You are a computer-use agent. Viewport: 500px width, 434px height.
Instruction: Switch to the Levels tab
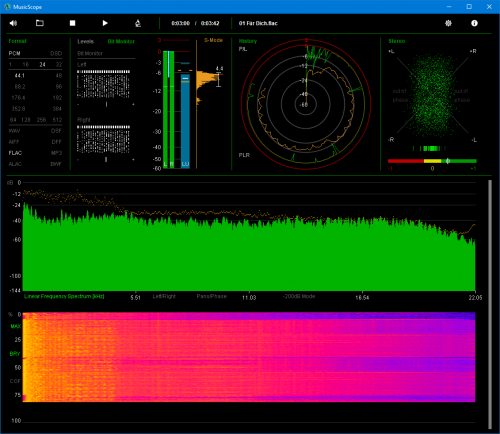pyautogui.click(x=85, y=41)
